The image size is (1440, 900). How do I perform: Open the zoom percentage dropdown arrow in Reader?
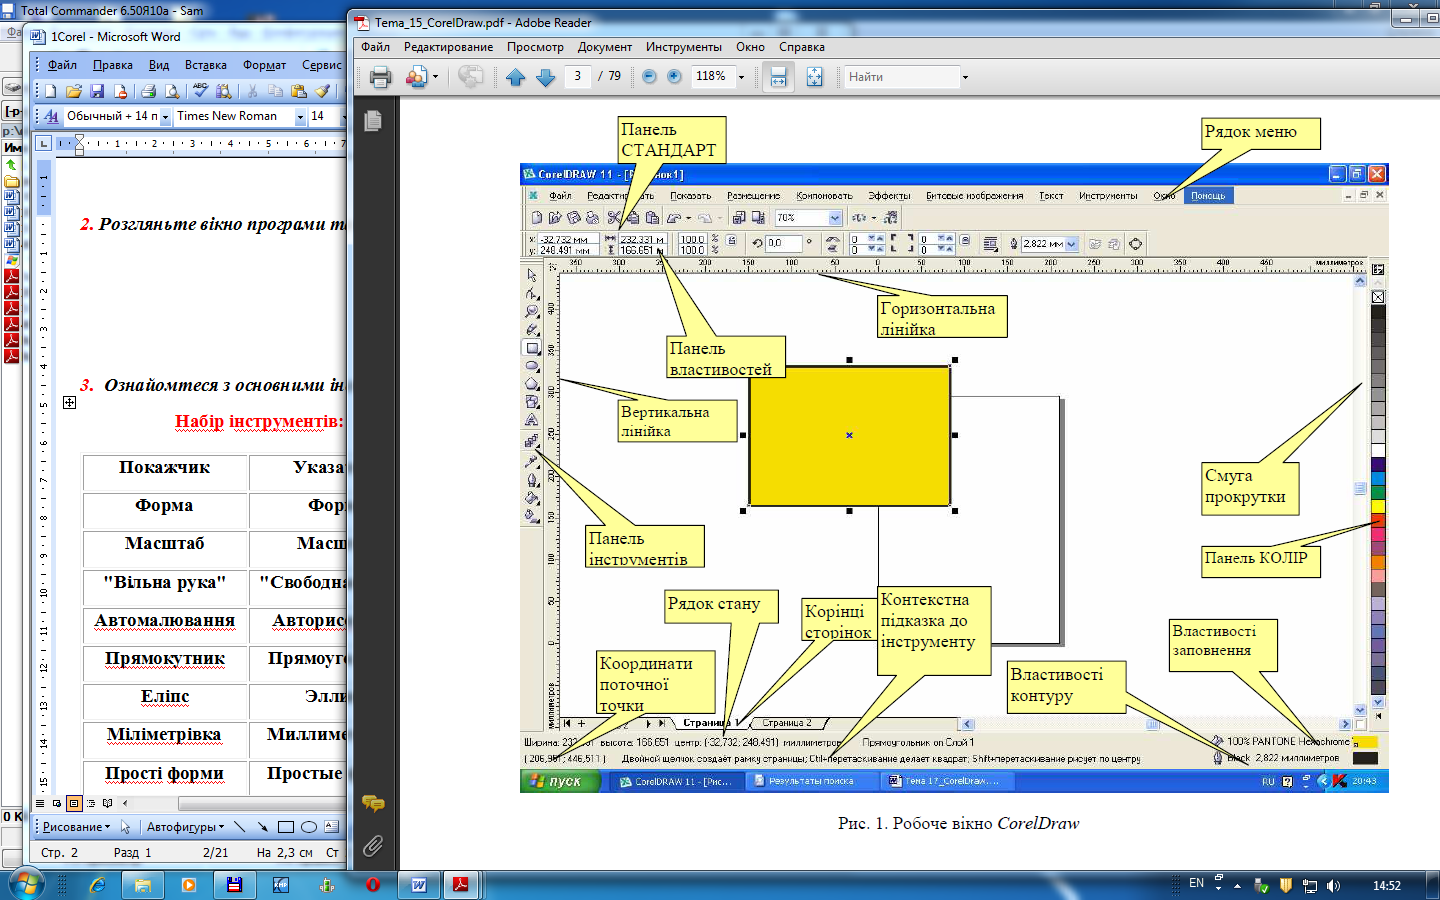pos(741,77)
